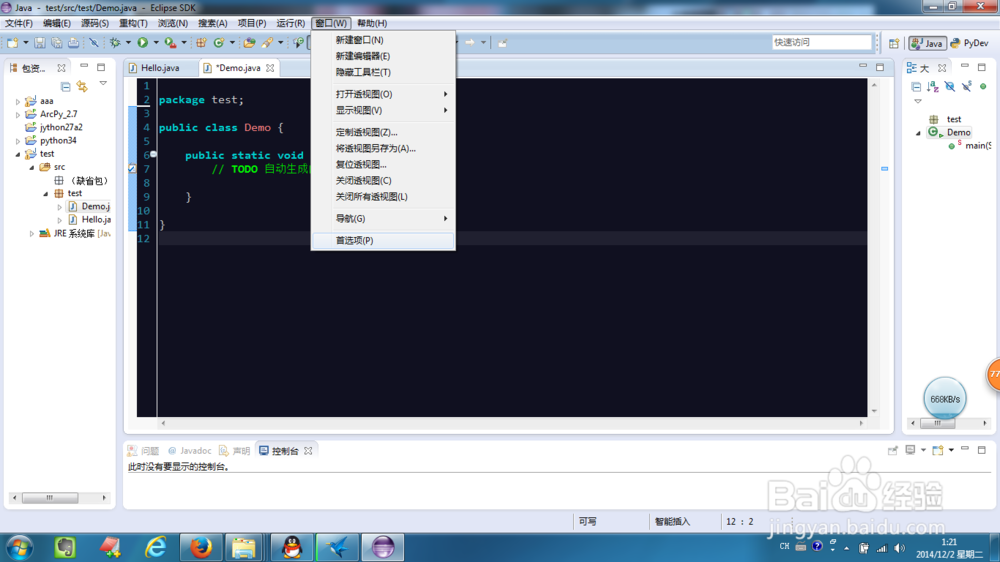Open Firefox from taskbar

pyautogui.click(x=201, y=547)
